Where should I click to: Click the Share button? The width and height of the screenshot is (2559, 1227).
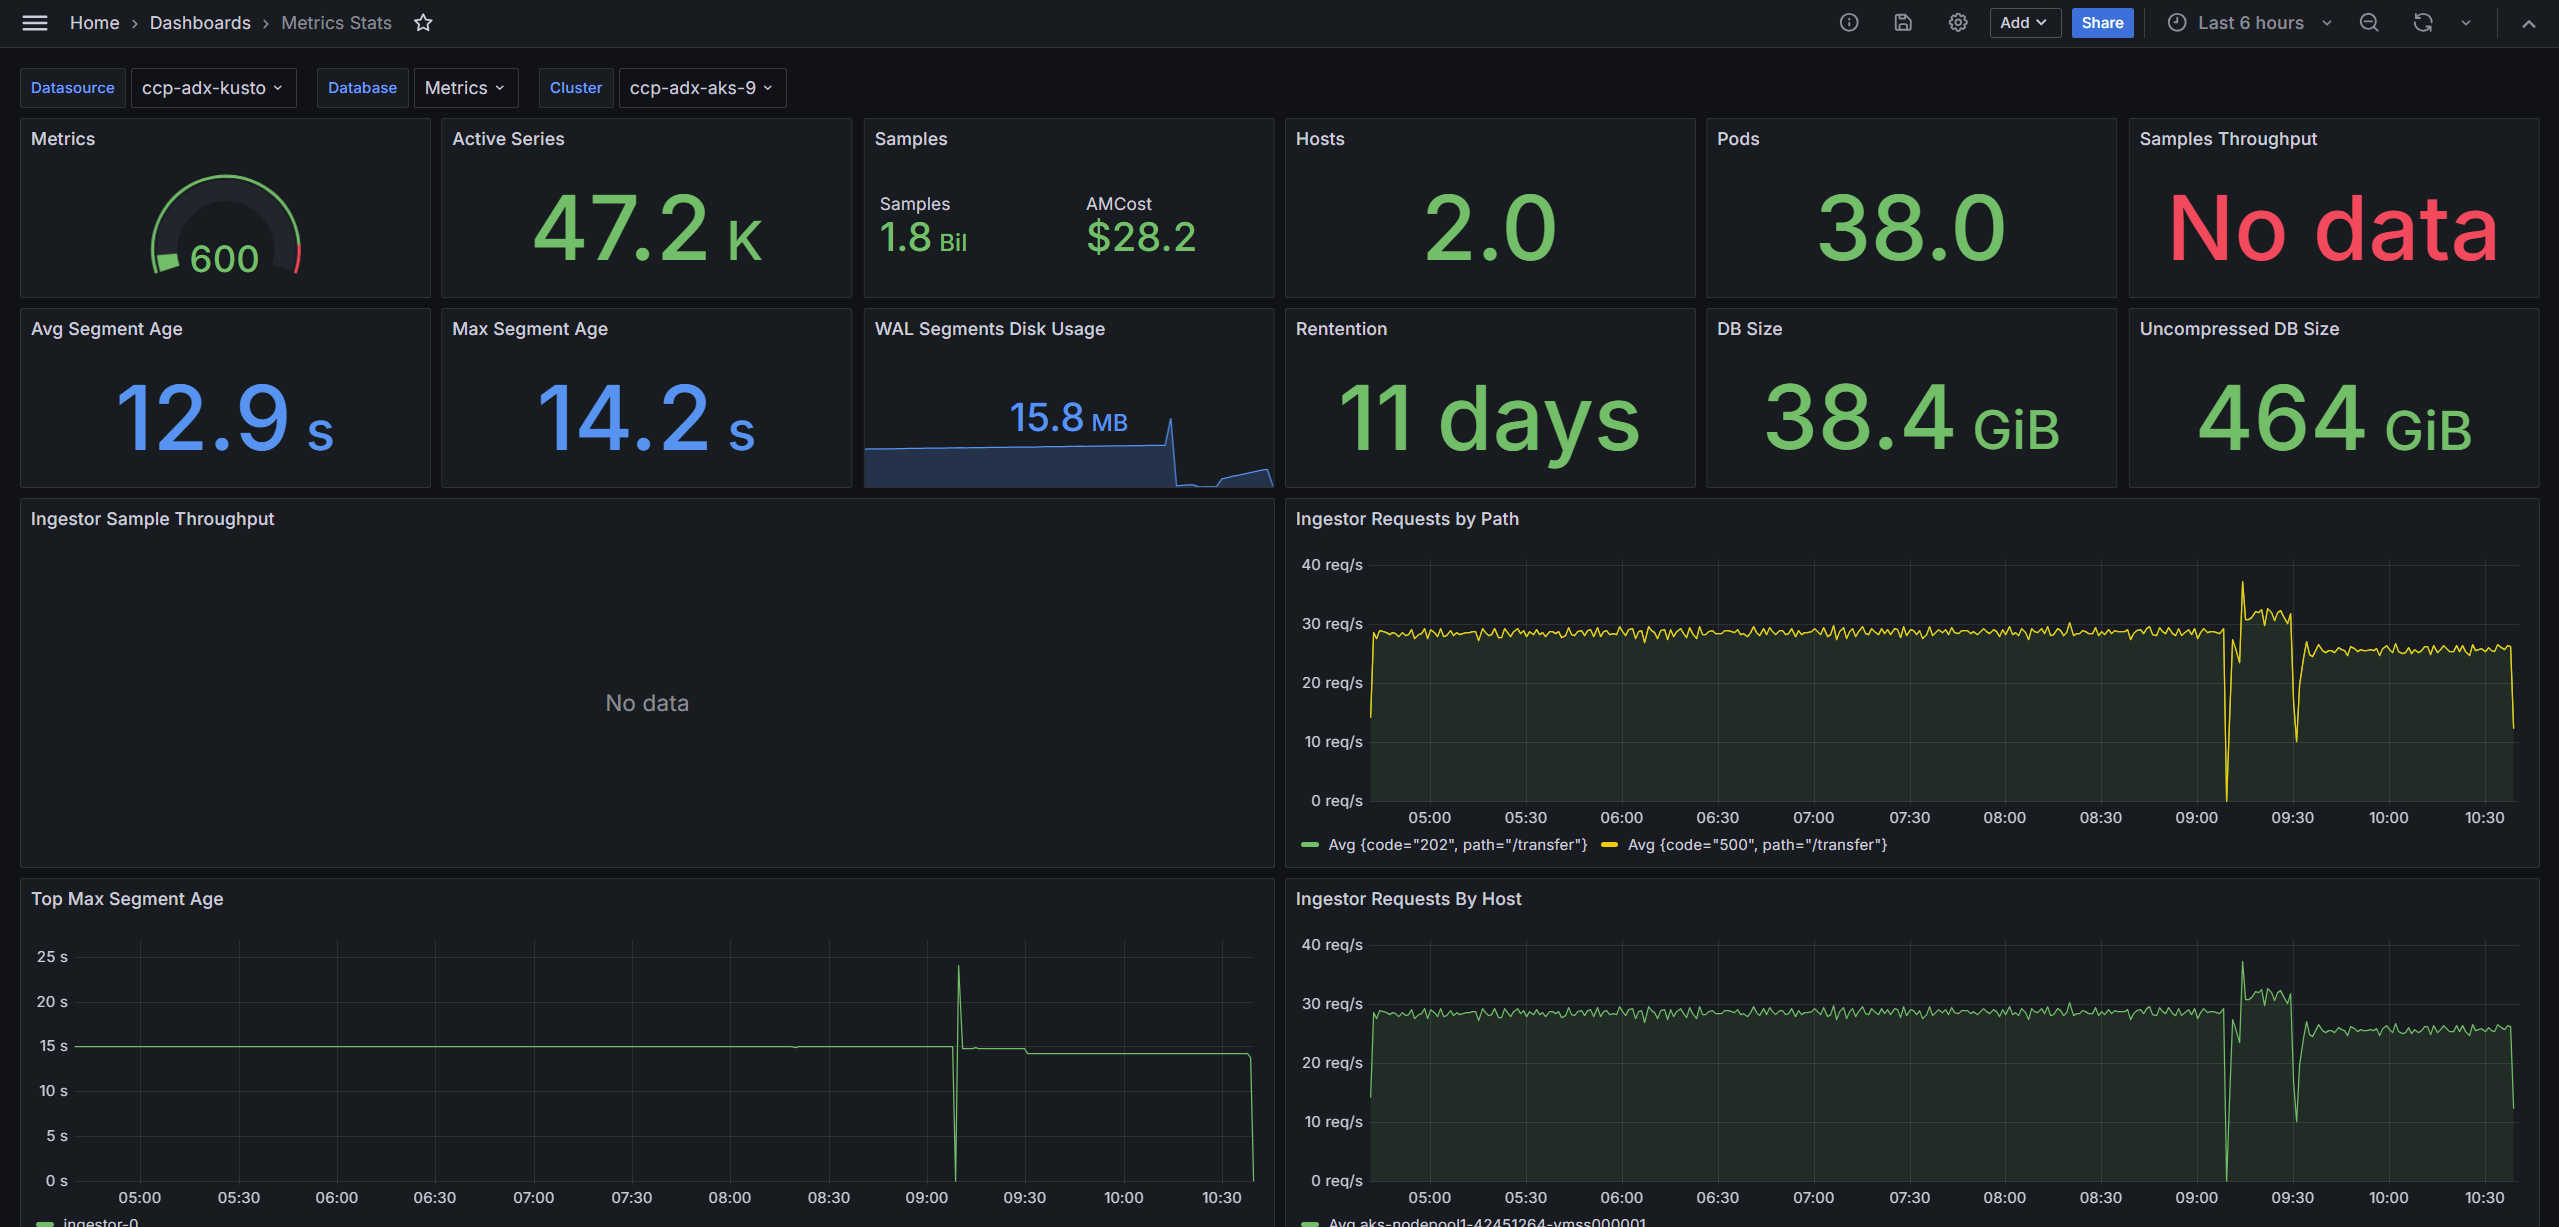coord(2102,23)
